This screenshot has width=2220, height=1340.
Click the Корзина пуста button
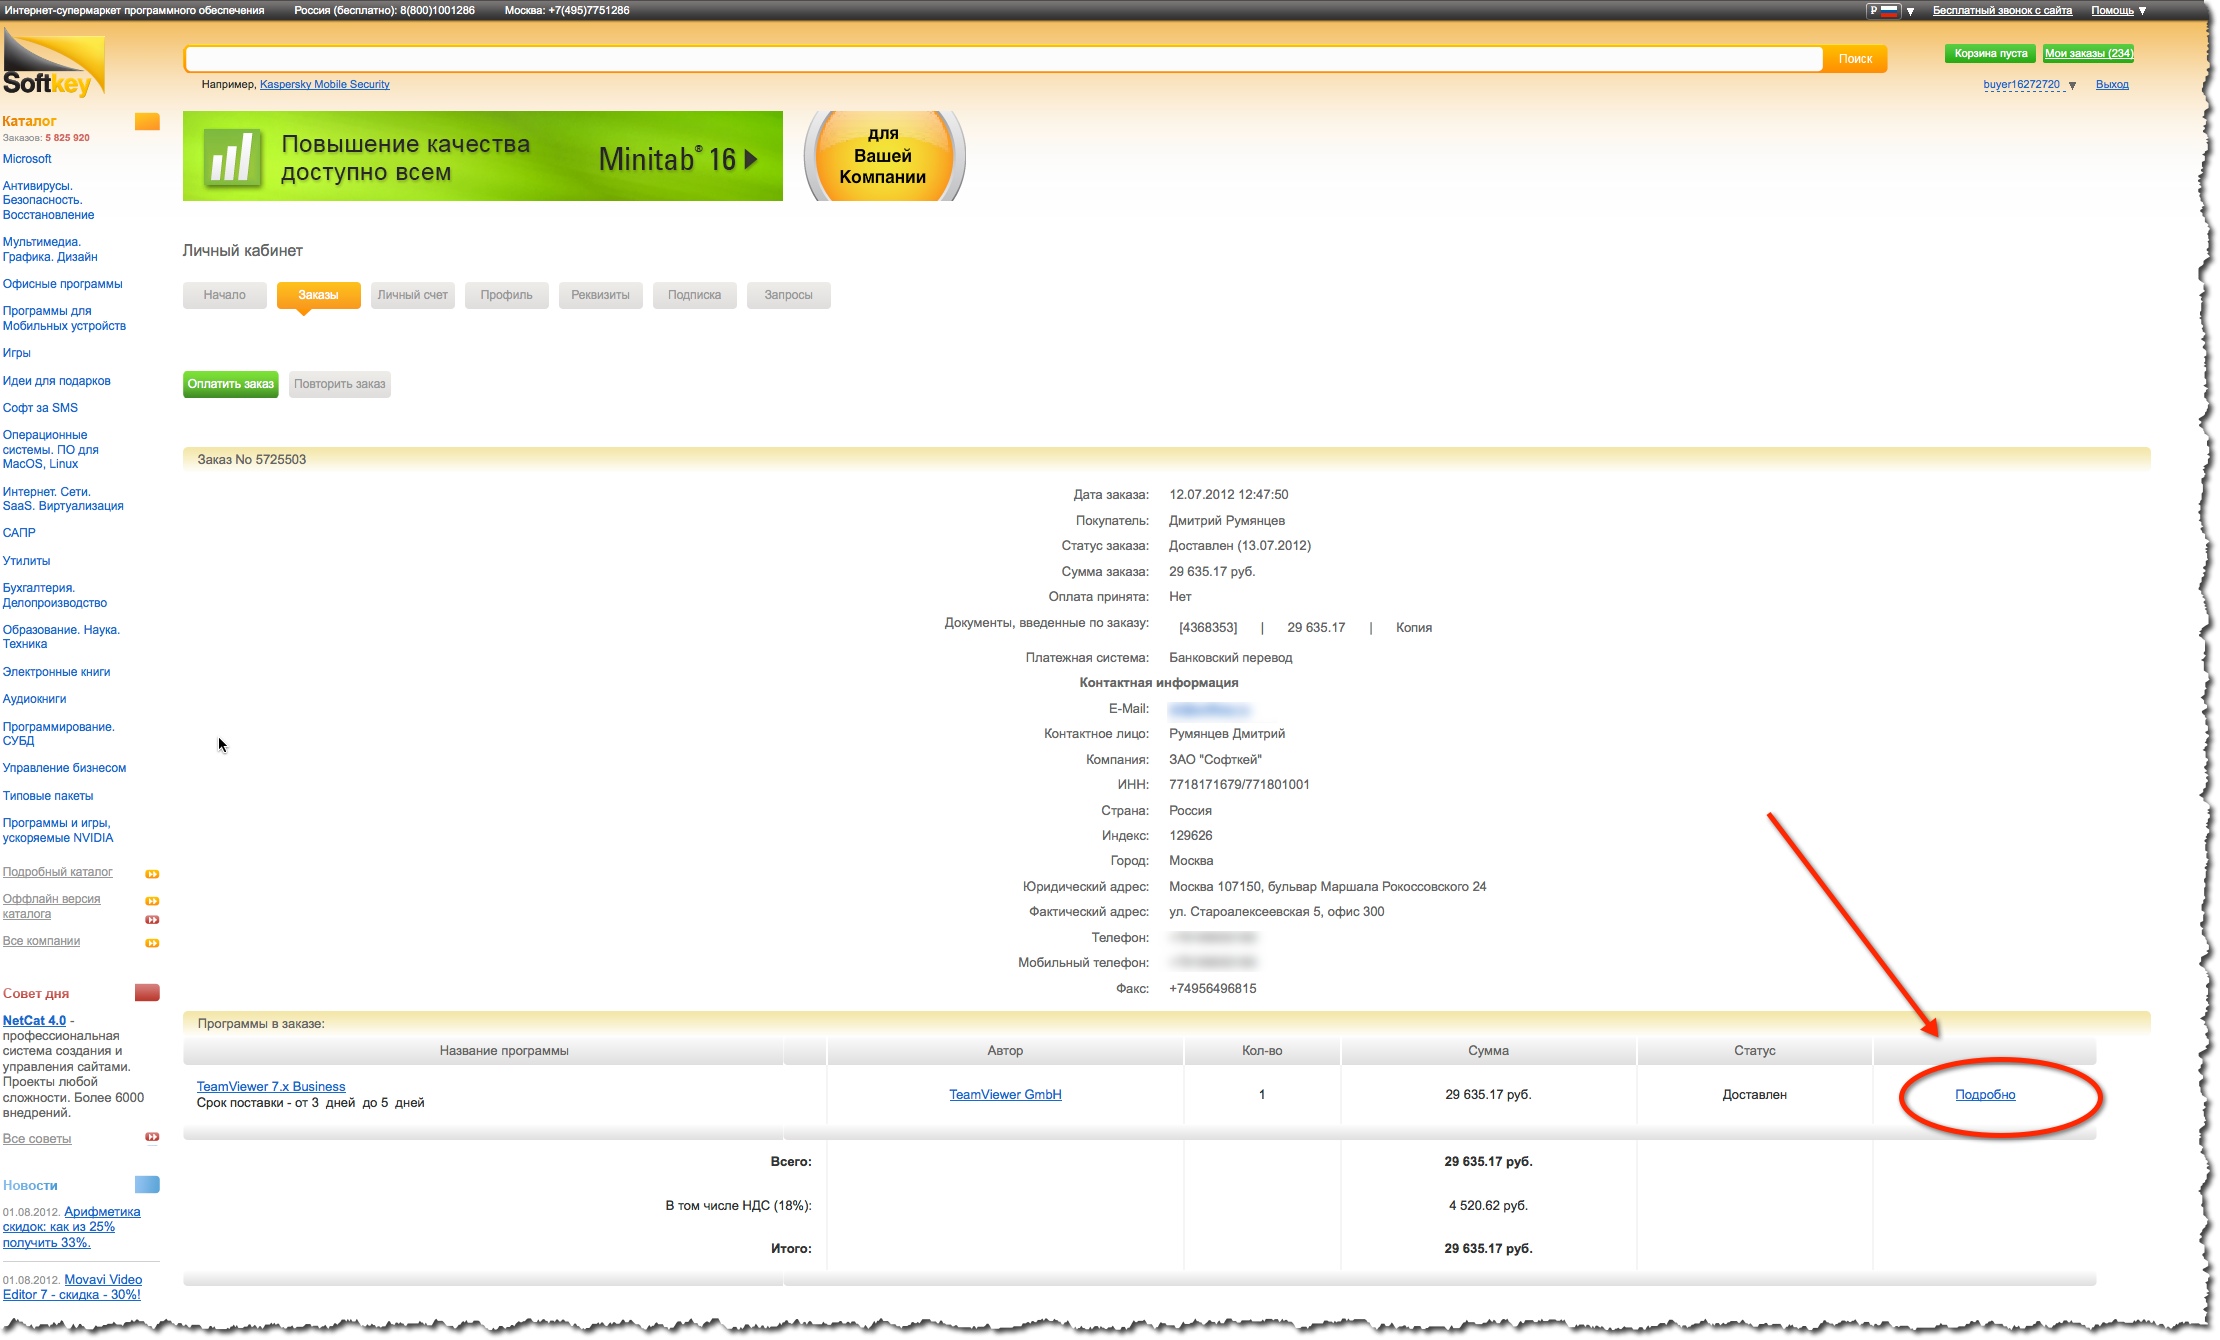coord(1990,54)
